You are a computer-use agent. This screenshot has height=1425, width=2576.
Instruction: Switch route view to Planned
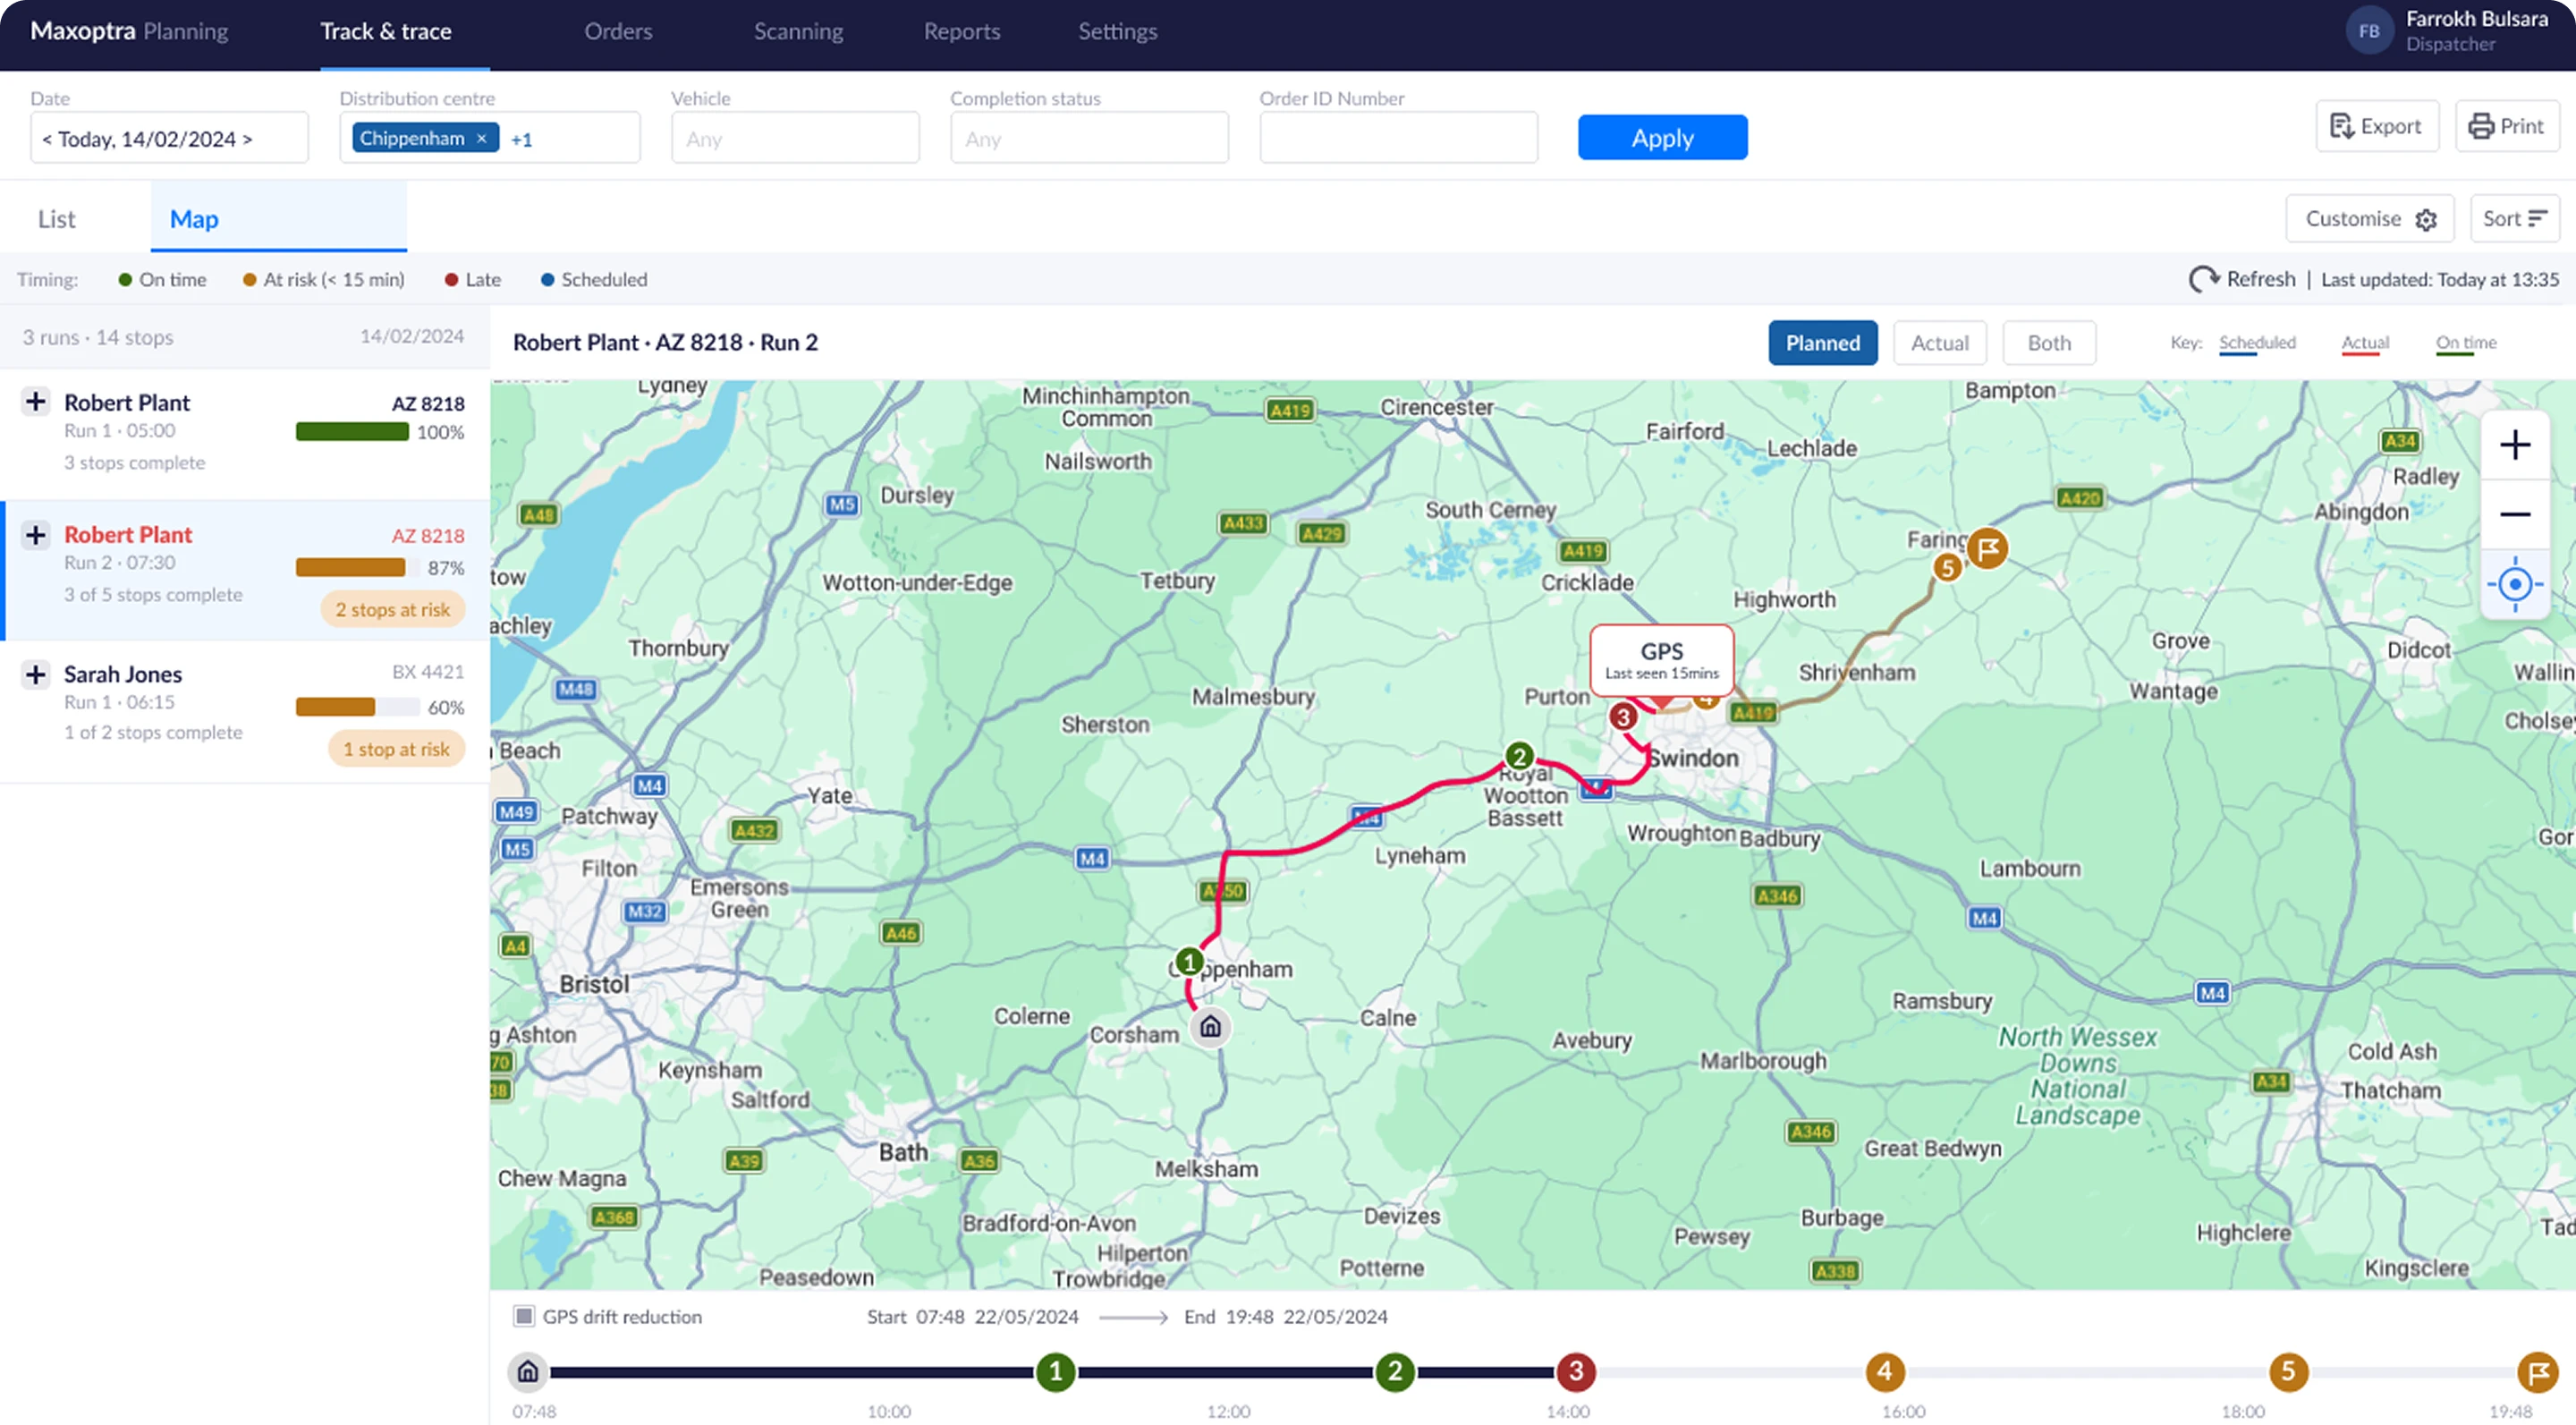pyautogui.click(x=1823, y=343)
